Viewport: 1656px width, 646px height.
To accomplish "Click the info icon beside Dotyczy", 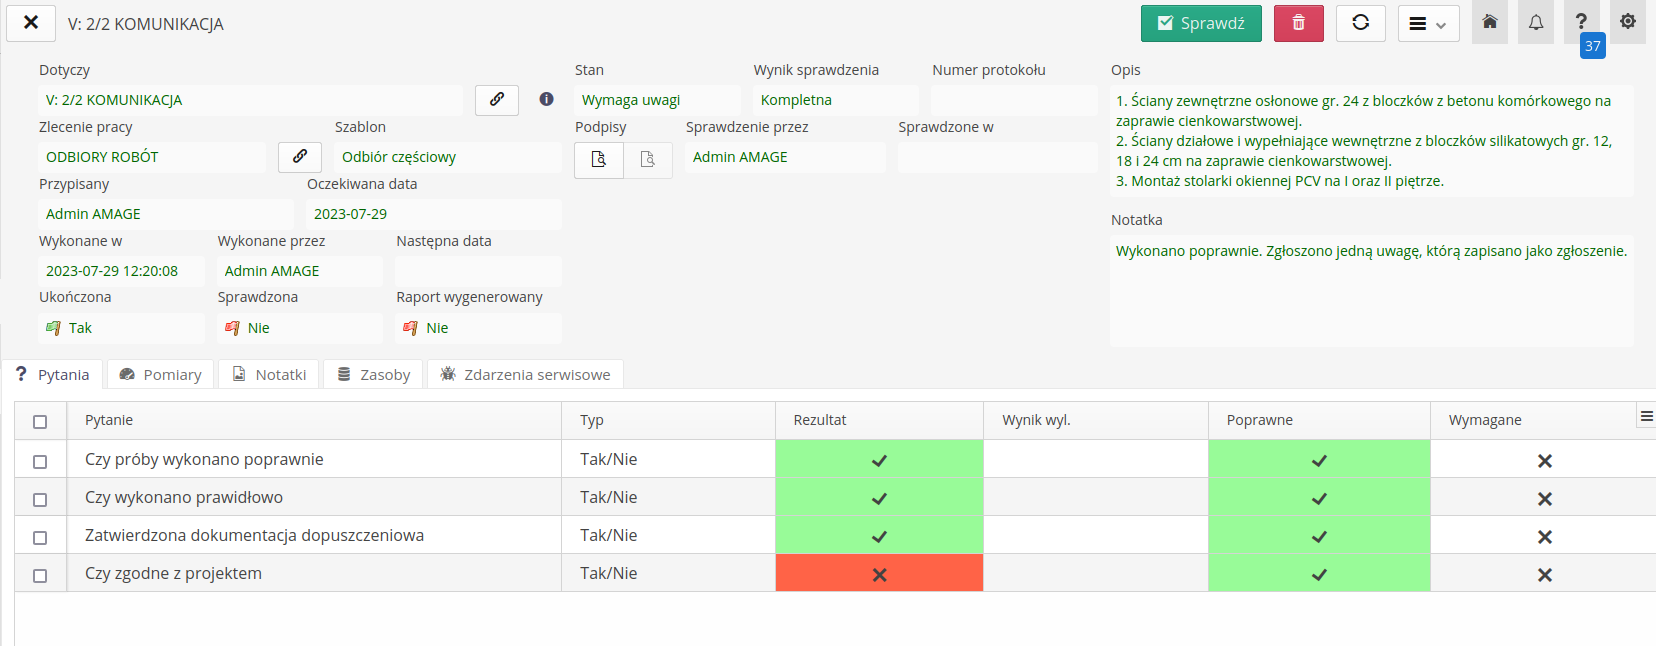I will click(546, 99).
